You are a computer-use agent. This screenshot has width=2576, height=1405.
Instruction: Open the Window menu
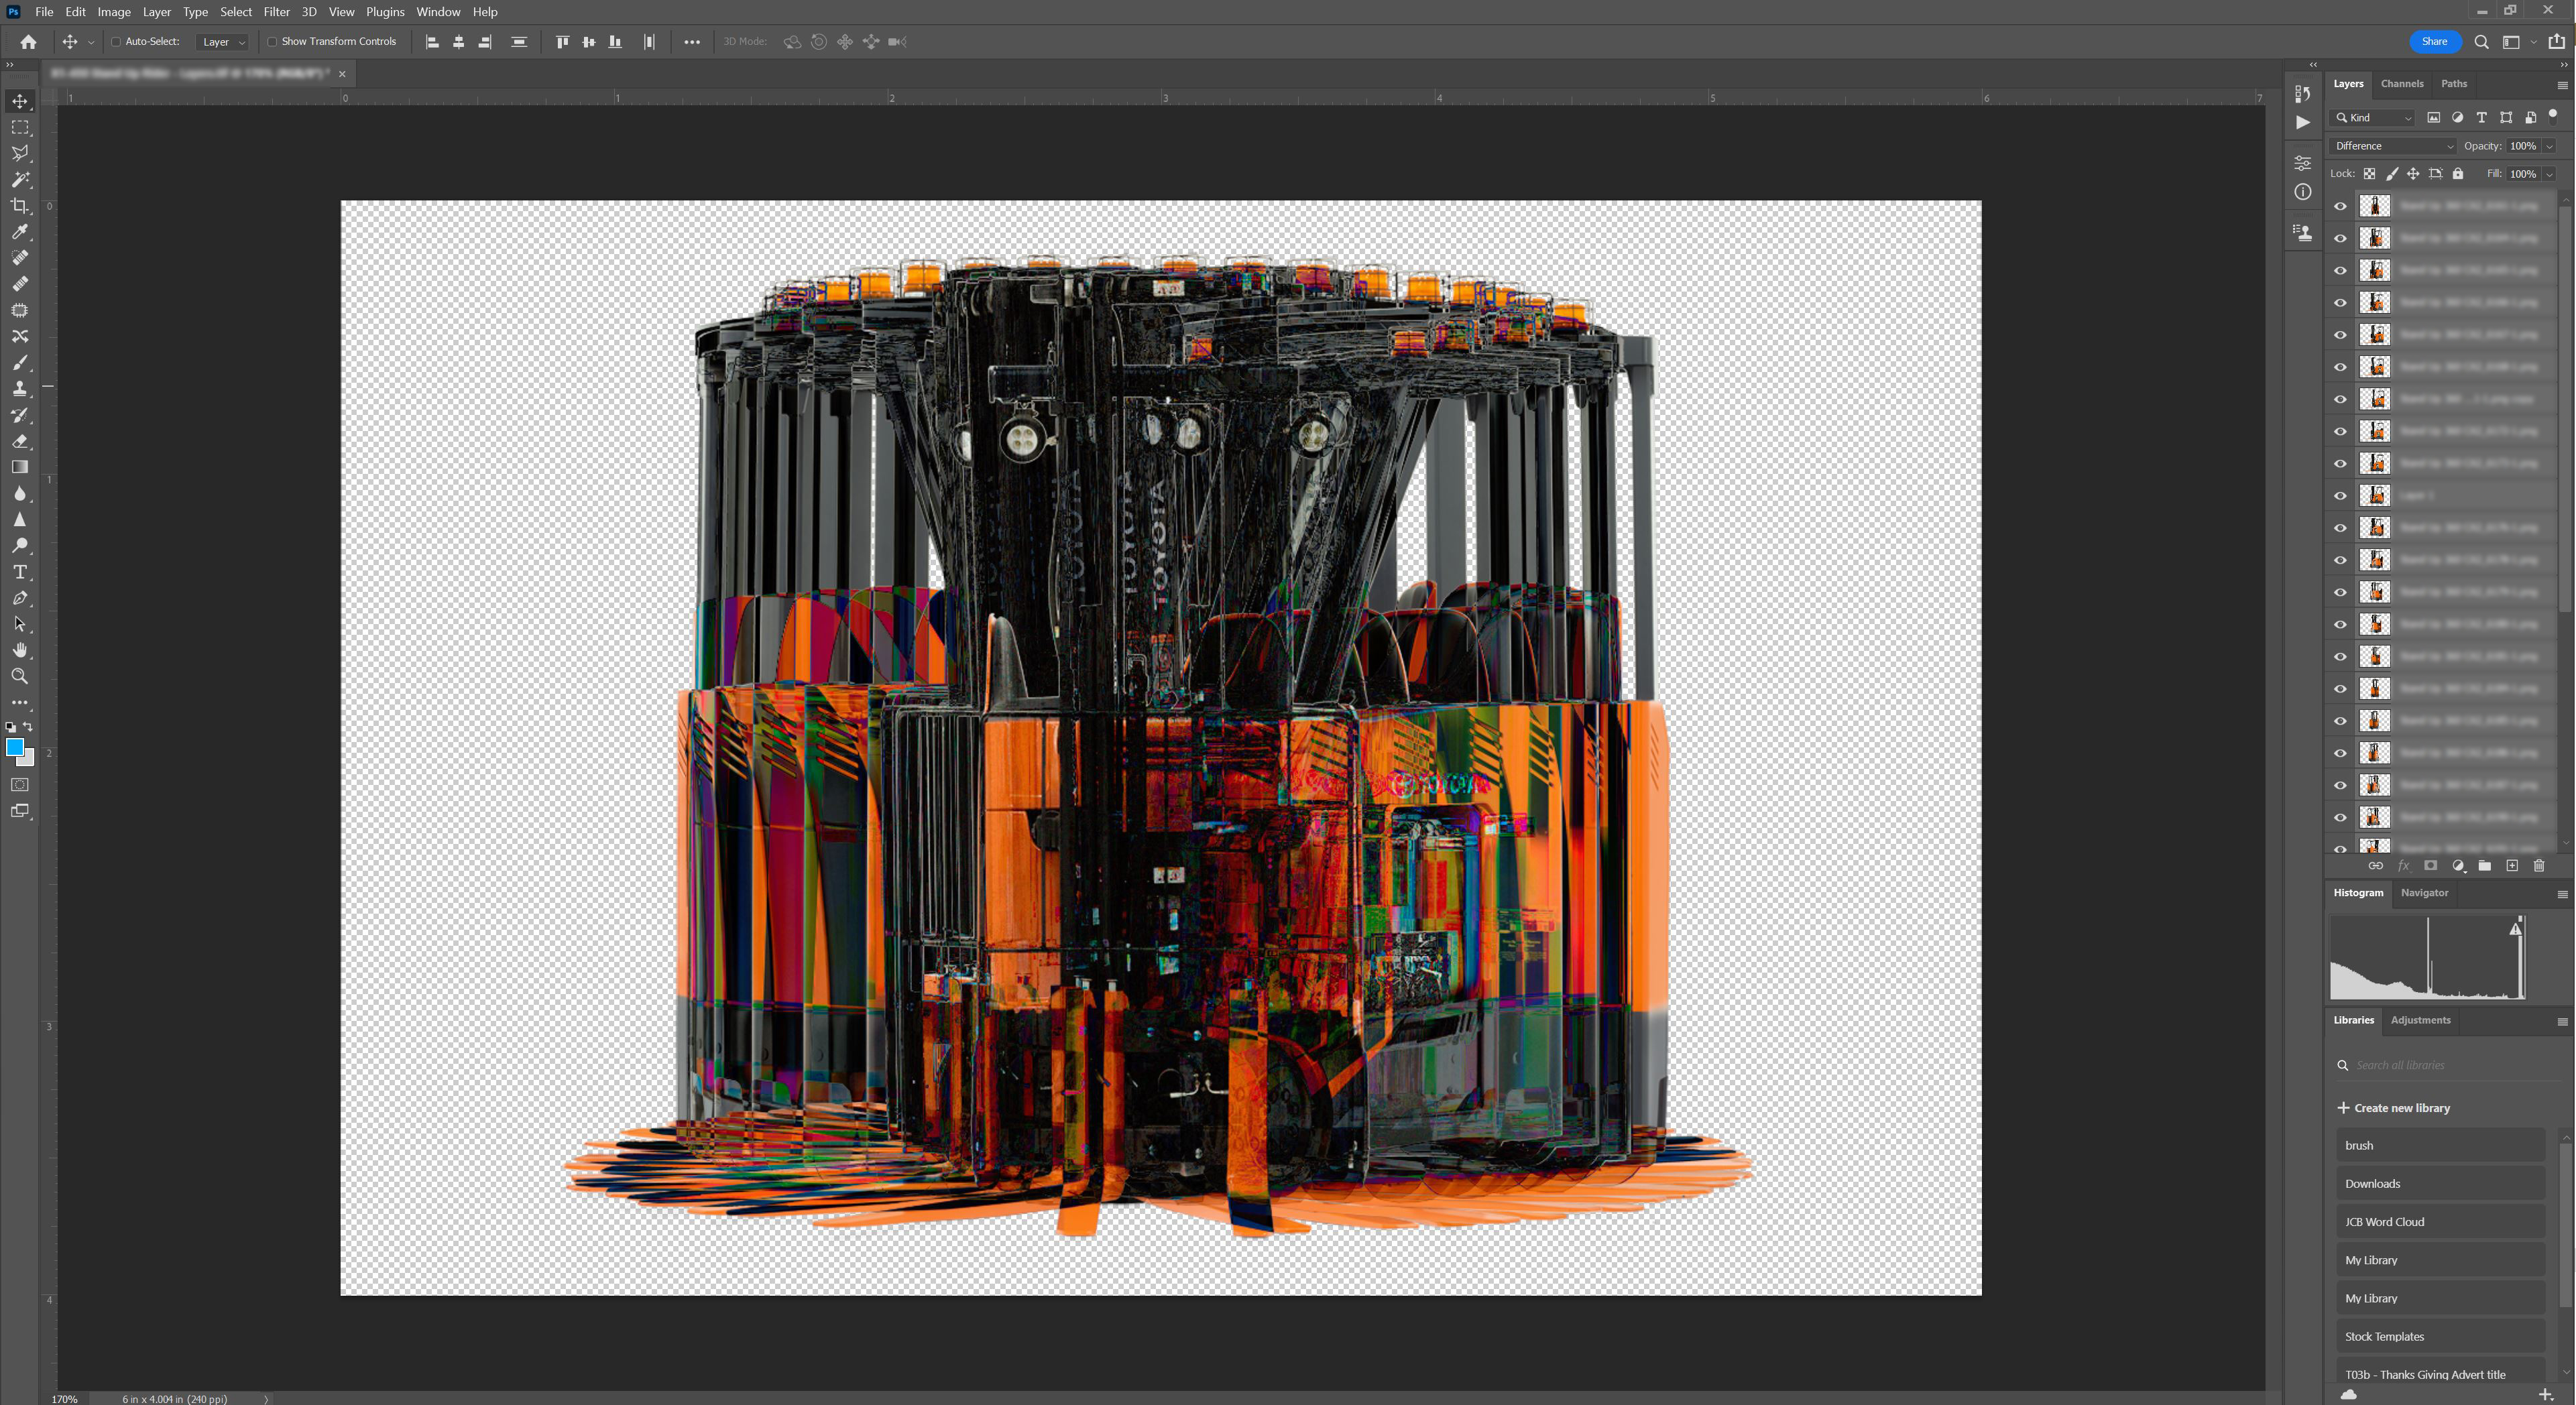[x=438, y=12]
